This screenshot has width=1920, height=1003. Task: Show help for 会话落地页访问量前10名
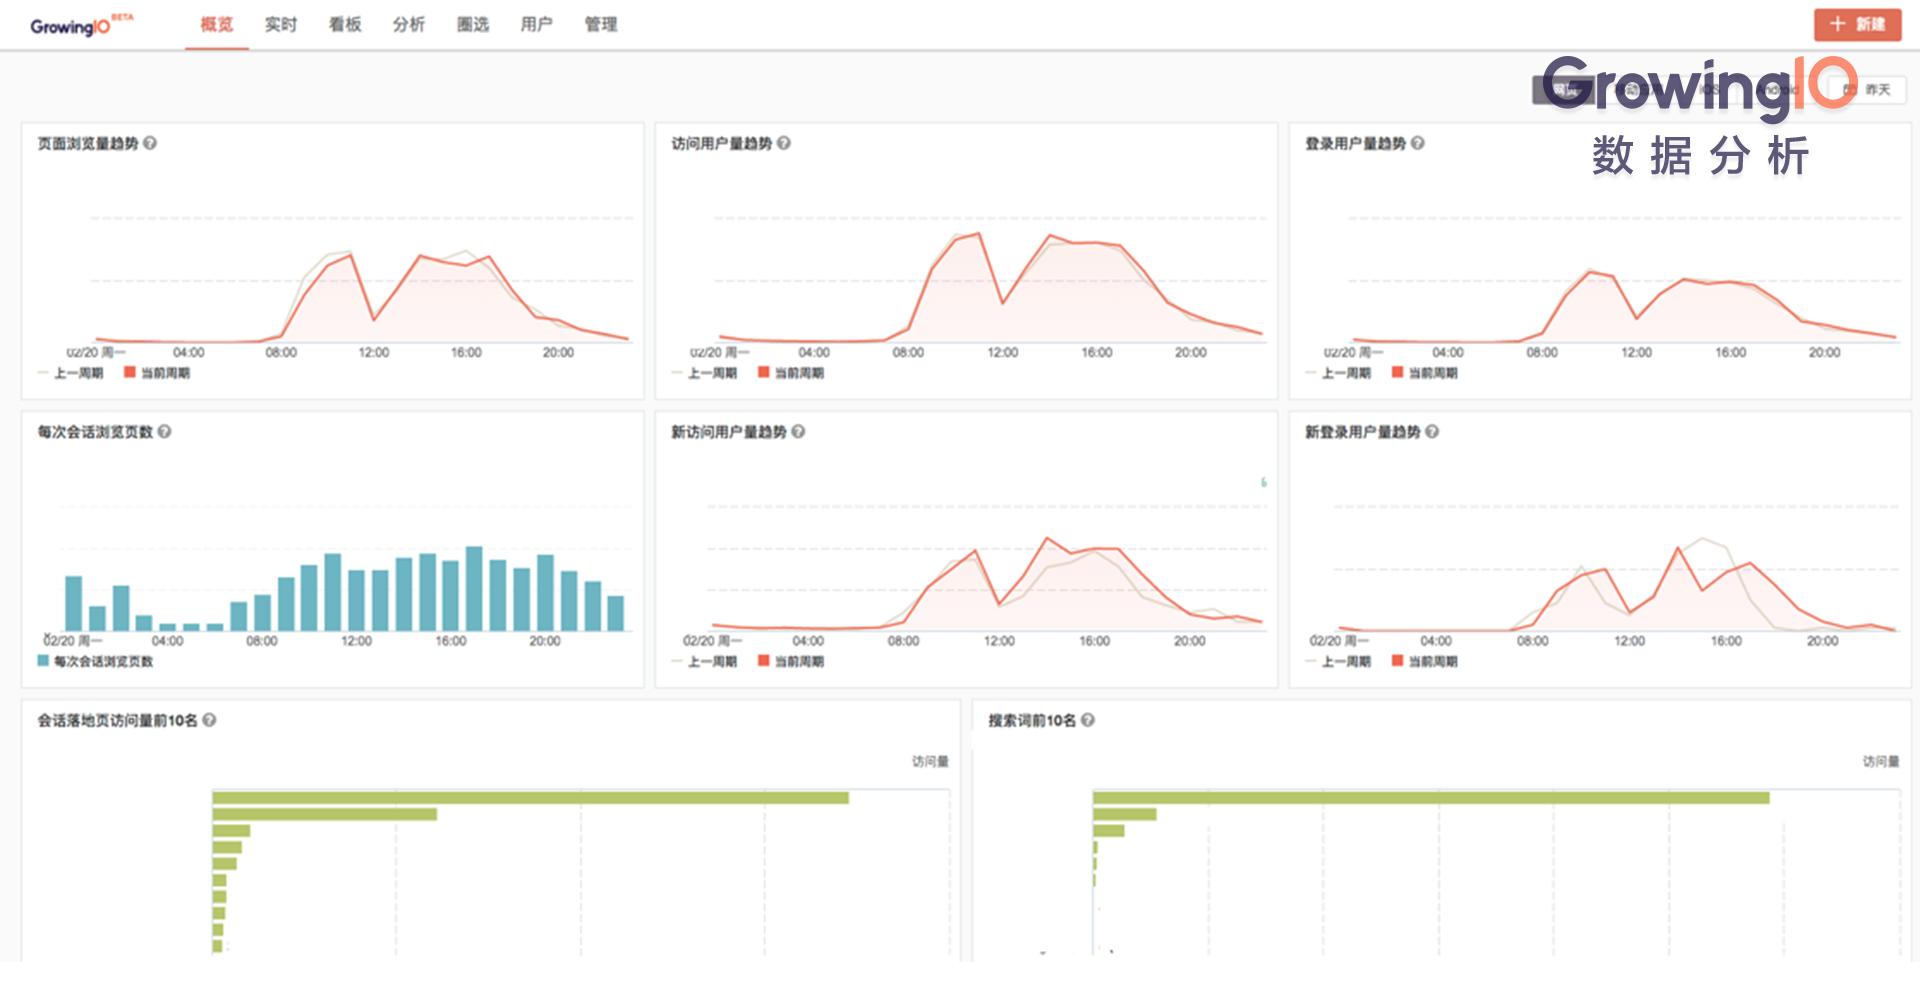pyautogui.click(x=209, y=719)
